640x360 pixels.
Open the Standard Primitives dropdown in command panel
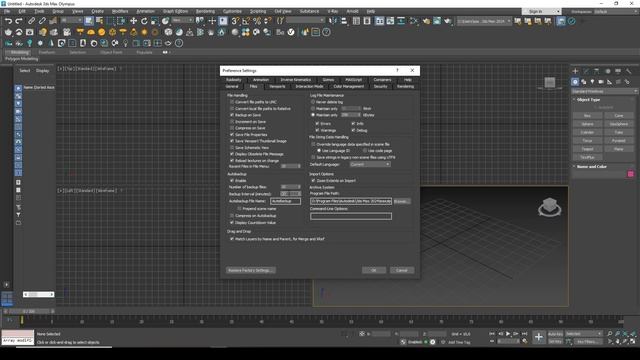[x=605, y=91]
